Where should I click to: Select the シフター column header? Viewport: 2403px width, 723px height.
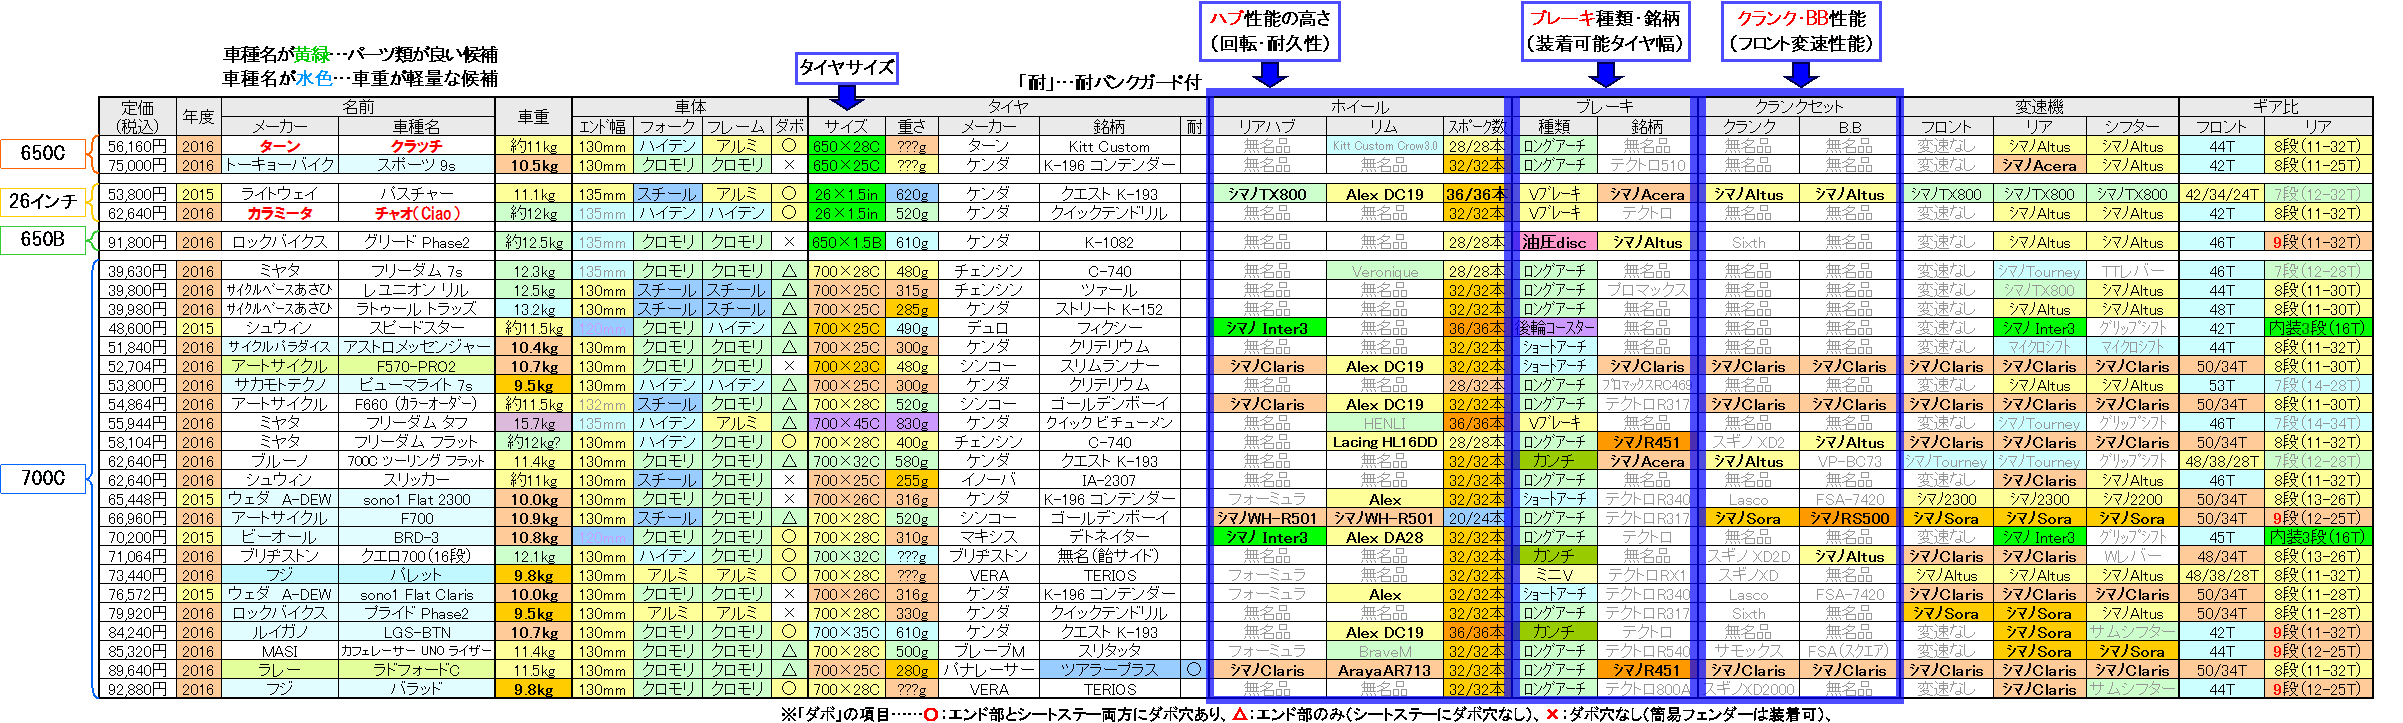click(2131, 126)
